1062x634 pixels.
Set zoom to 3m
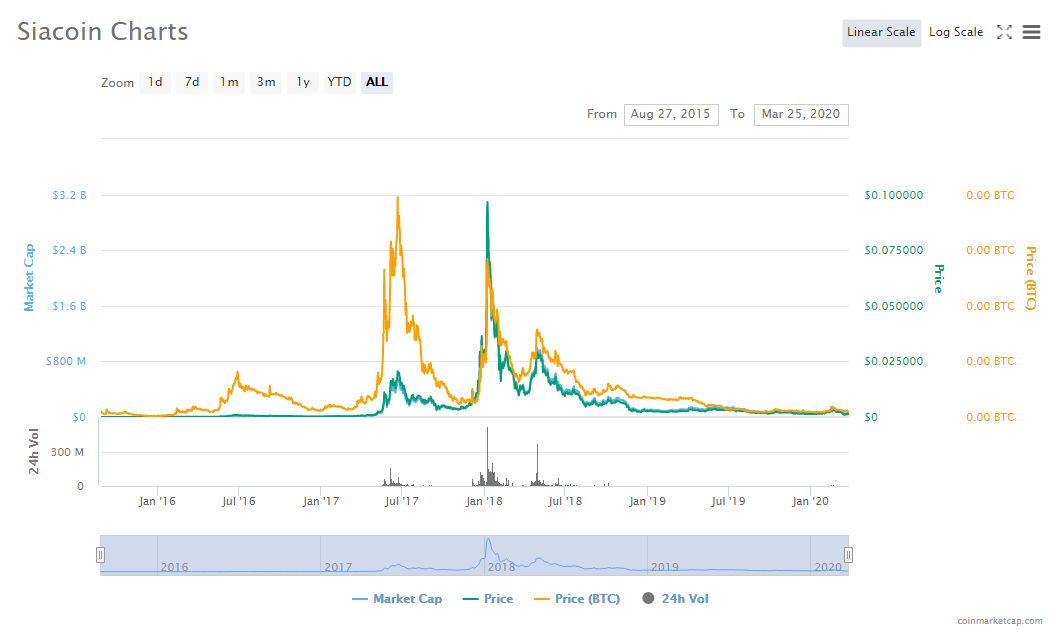click(266, 82)
